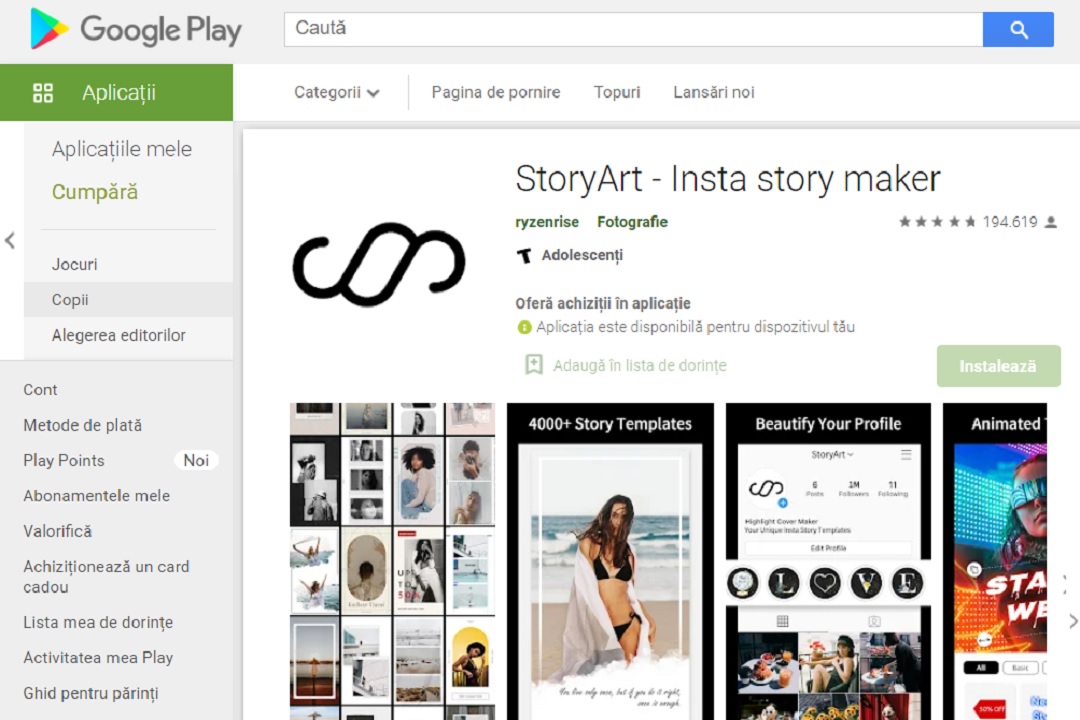This screenshot has height=720, width=1080.
Task: Click the Instalează button
Action: (998, 366)
